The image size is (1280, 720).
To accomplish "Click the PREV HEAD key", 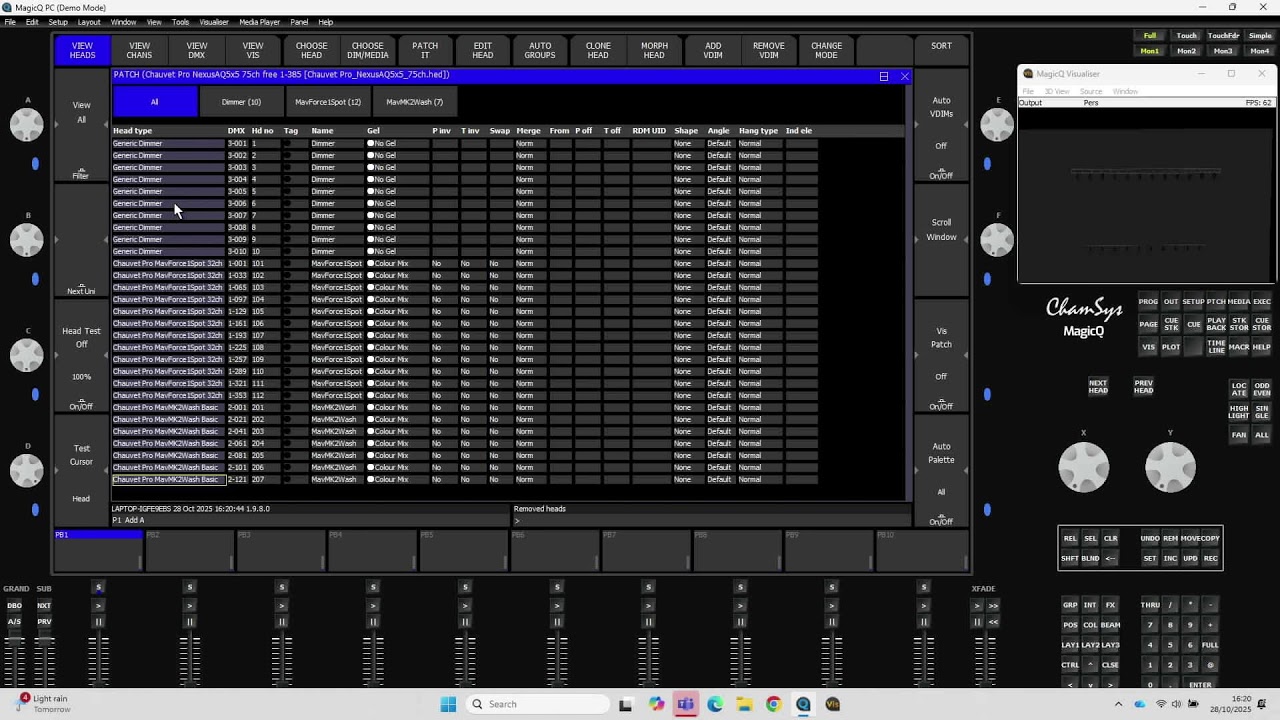I will click(x=1144, y=387).
